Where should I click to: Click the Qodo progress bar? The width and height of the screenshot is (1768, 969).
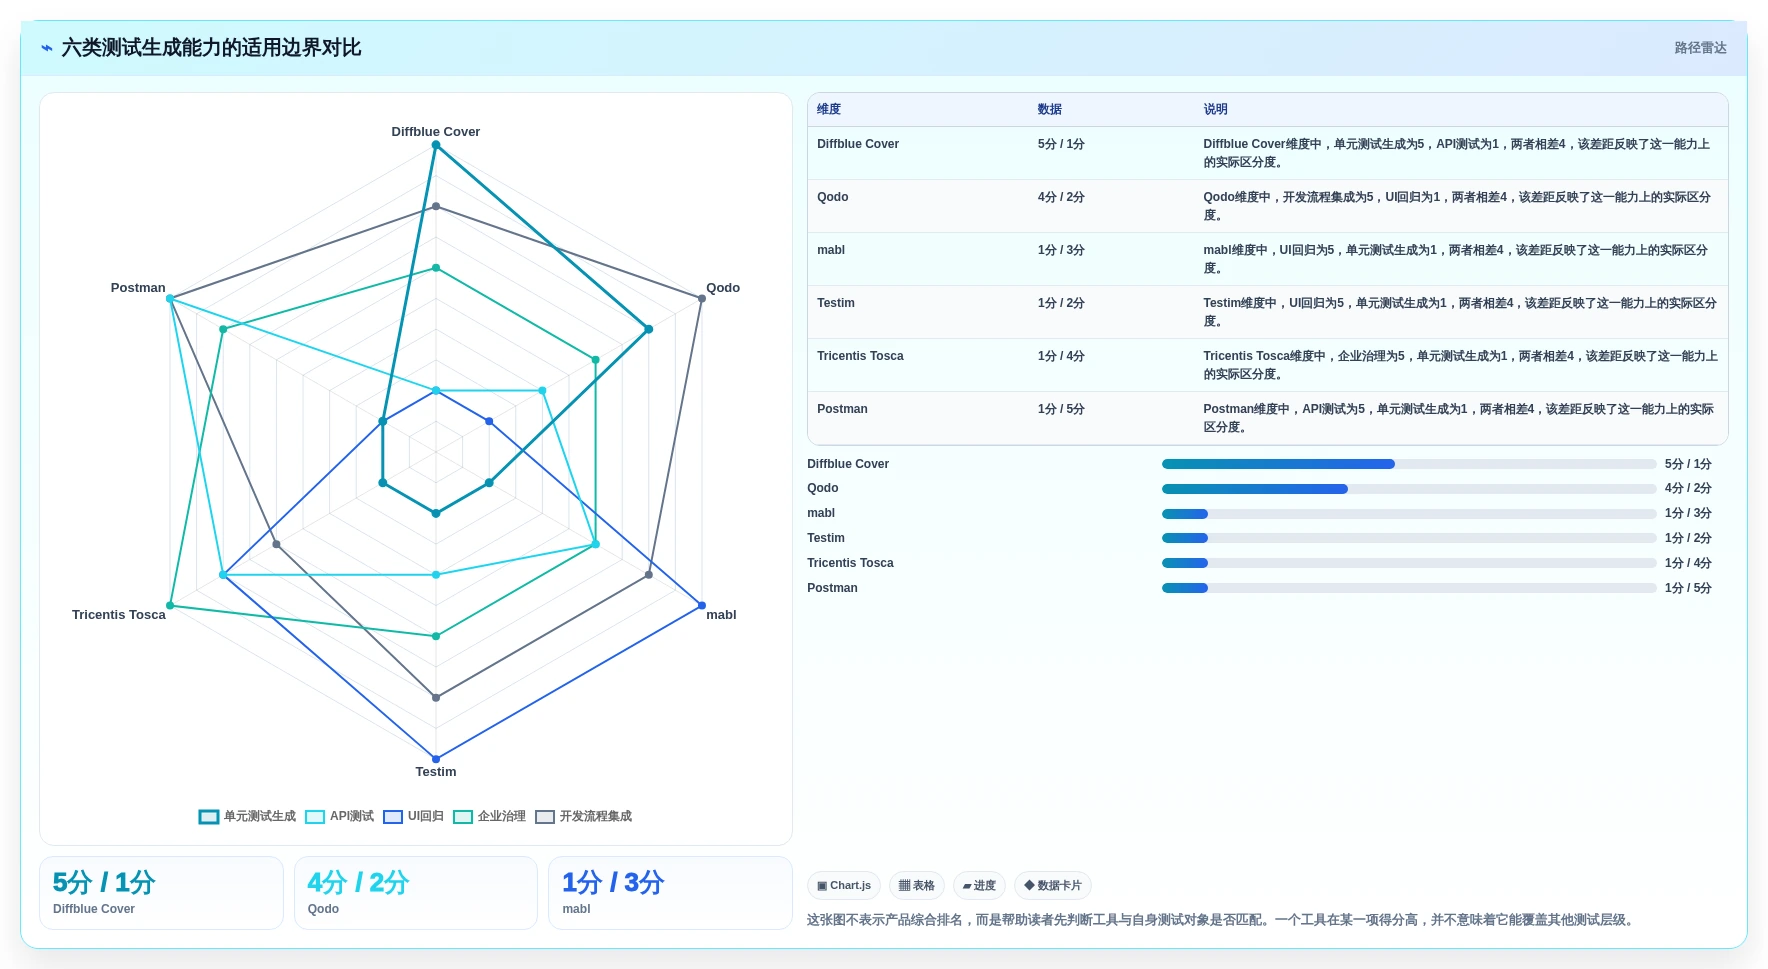[1409, 489]
